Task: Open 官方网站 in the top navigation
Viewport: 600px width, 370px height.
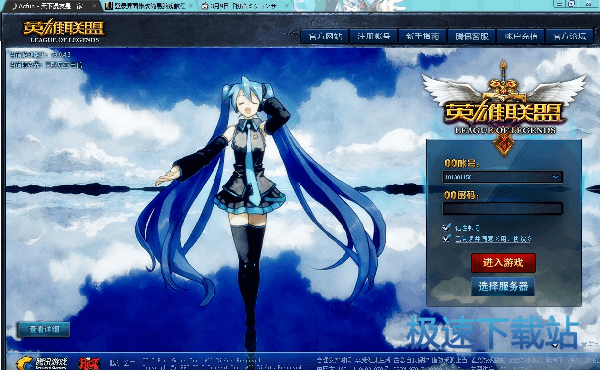Action: tap(325, 36)
